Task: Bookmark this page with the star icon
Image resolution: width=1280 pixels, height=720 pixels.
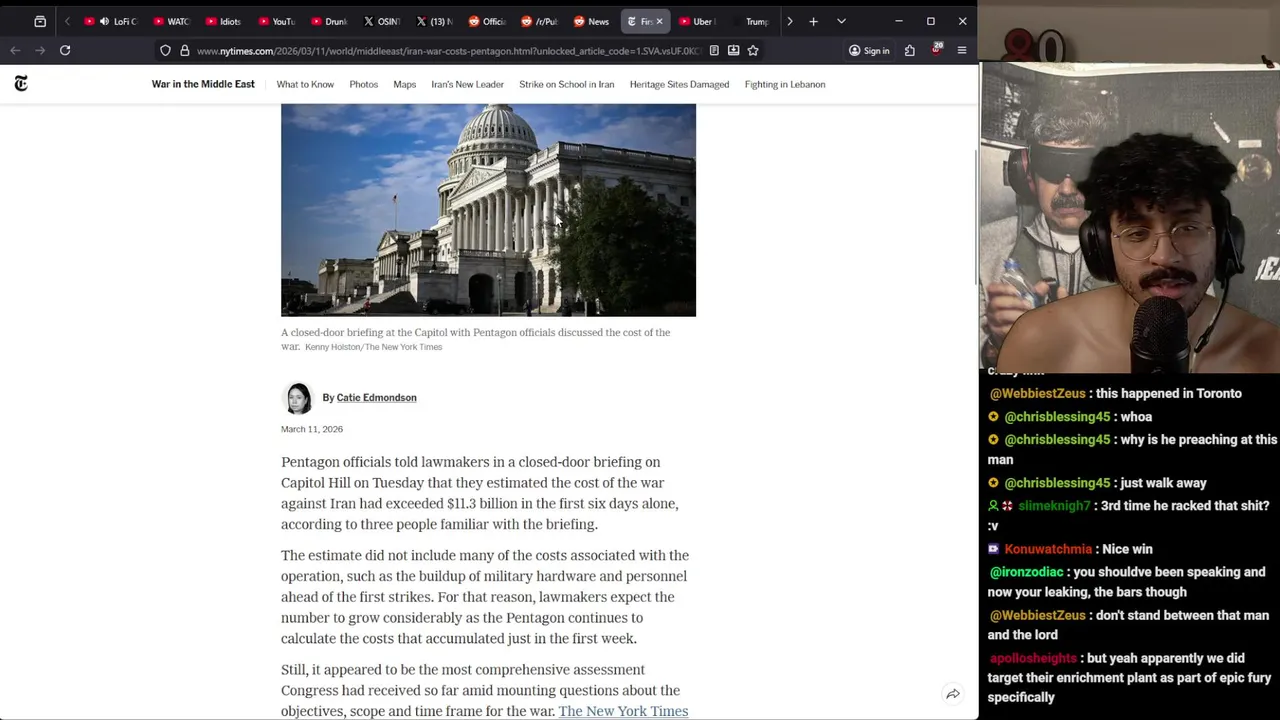Action: [x=753, y=50]
